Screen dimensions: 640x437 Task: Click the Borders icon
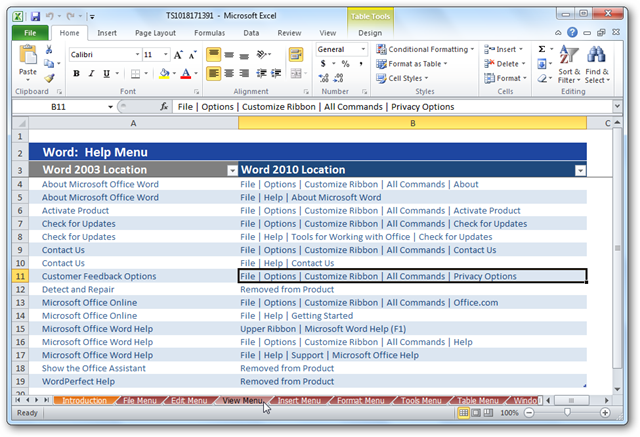[x=135, y=73]
